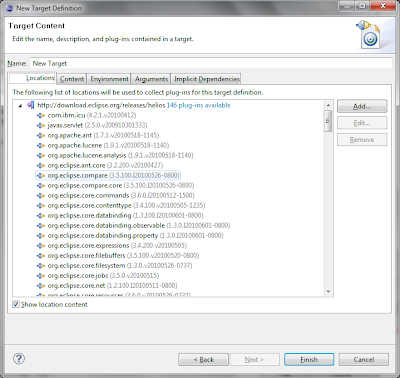
Task: Click the Name field containing New Target
Action: pyautogui.click(x=211, y=63)
